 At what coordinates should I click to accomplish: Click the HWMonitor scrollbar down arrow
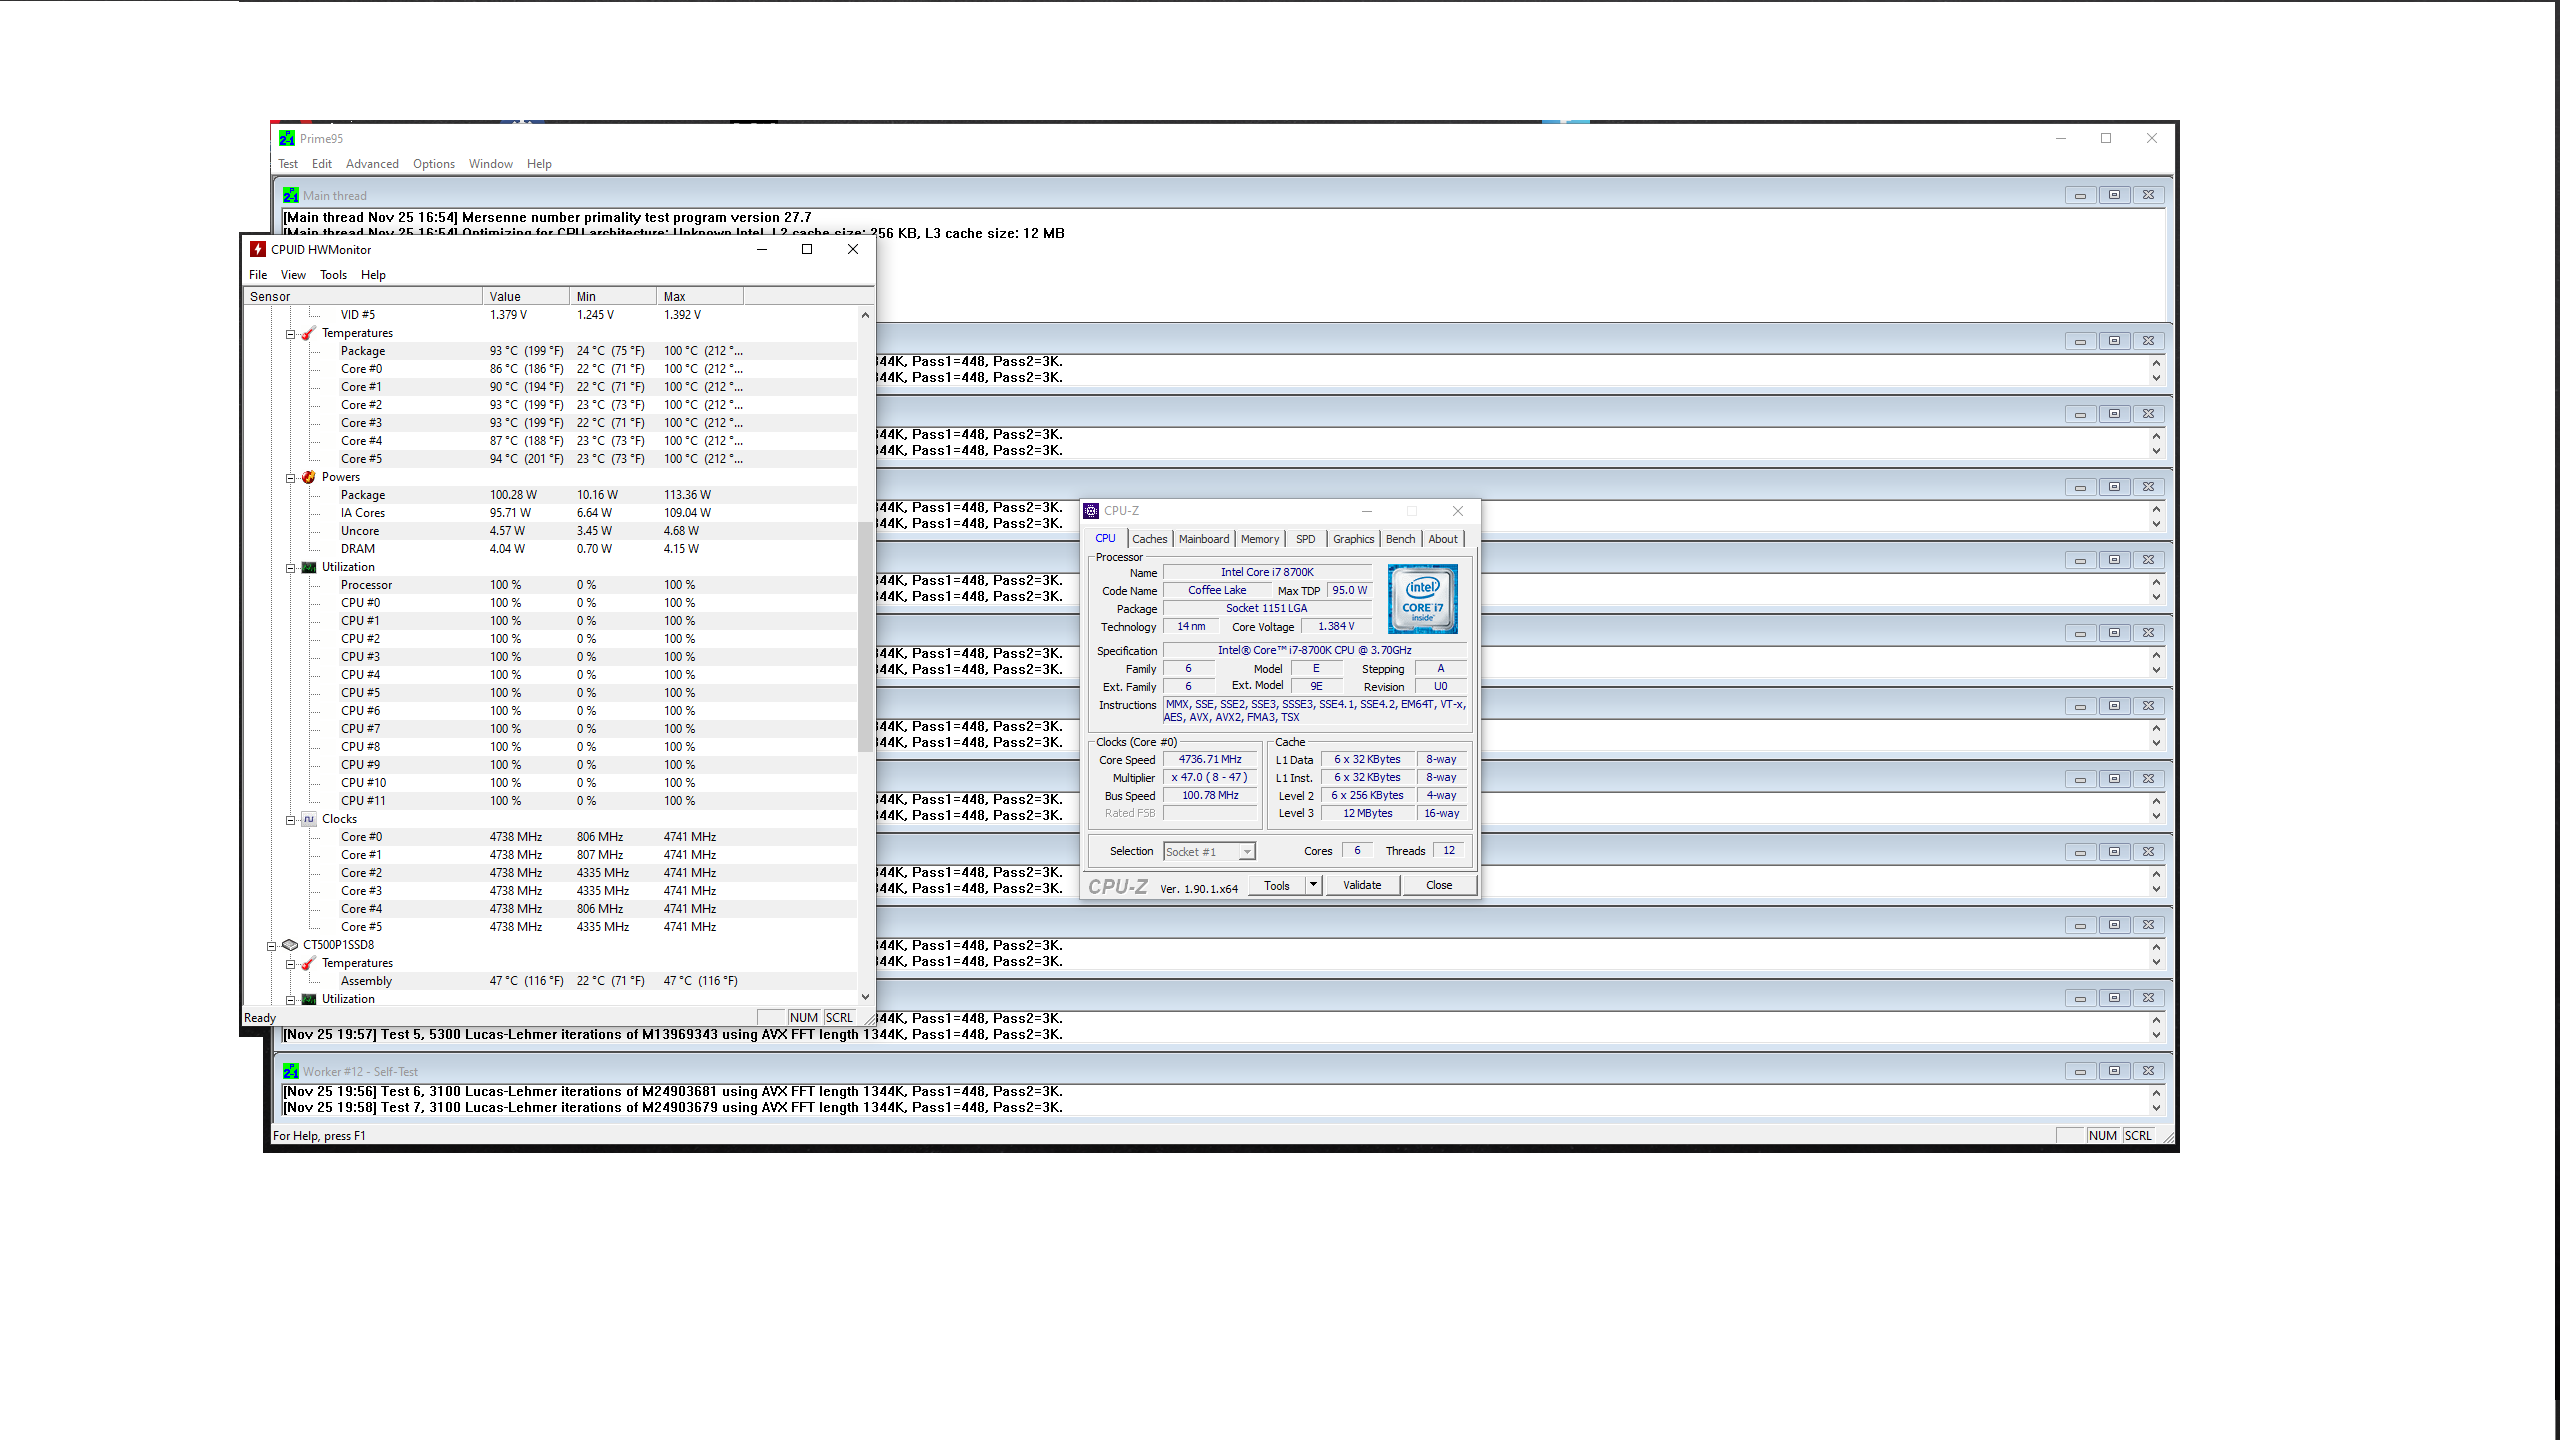click(x=865, y=996)
